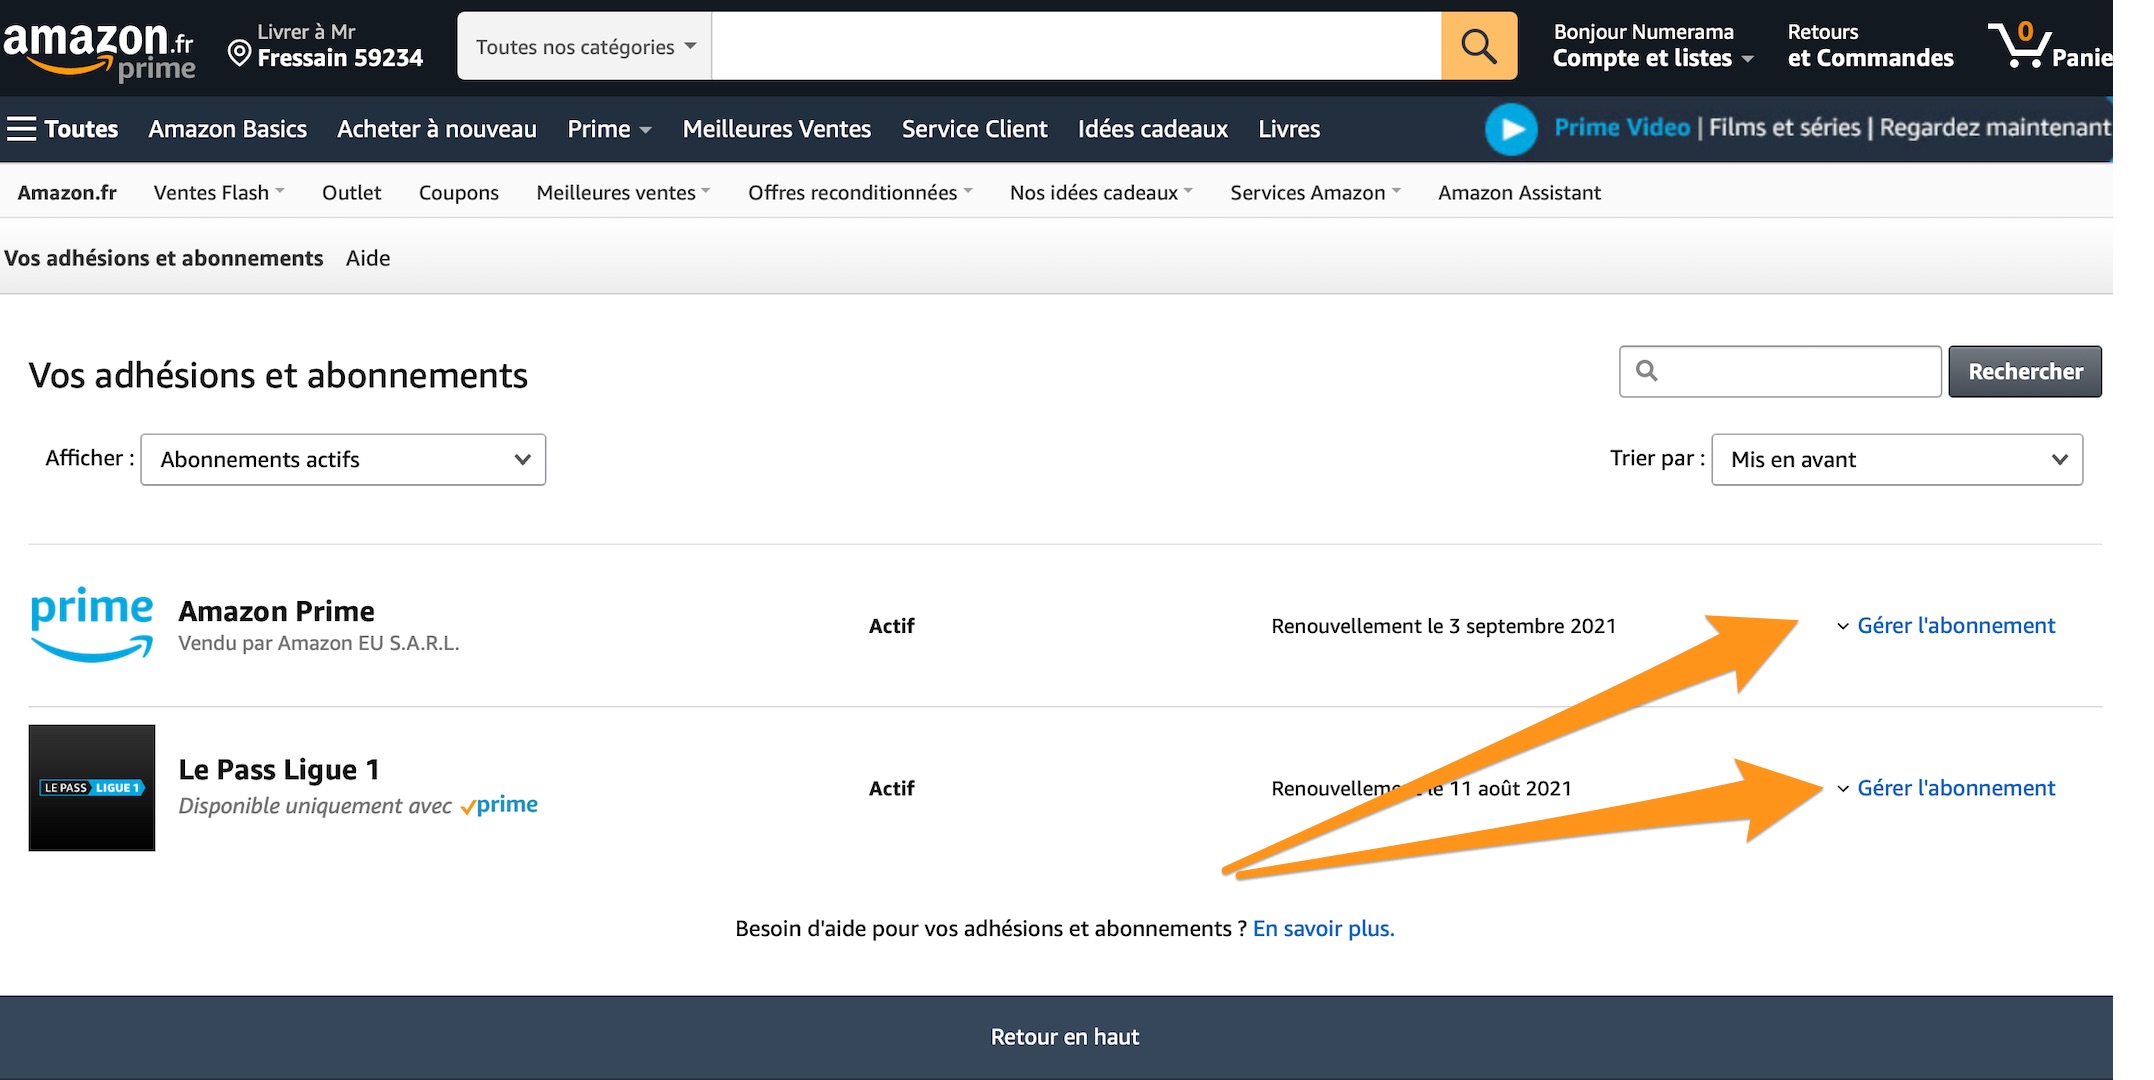Click the prime badge under Pass Ligue 1
The image size is (2154, 1080).
click(x=499, y=805)
